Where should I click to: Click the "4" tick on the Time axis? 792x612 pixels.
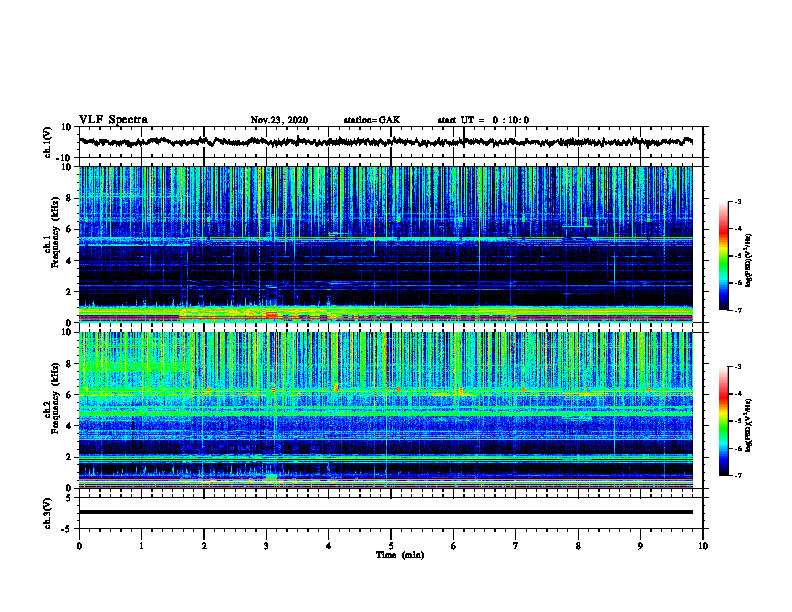pyautogui.click(x=329, y=546)
